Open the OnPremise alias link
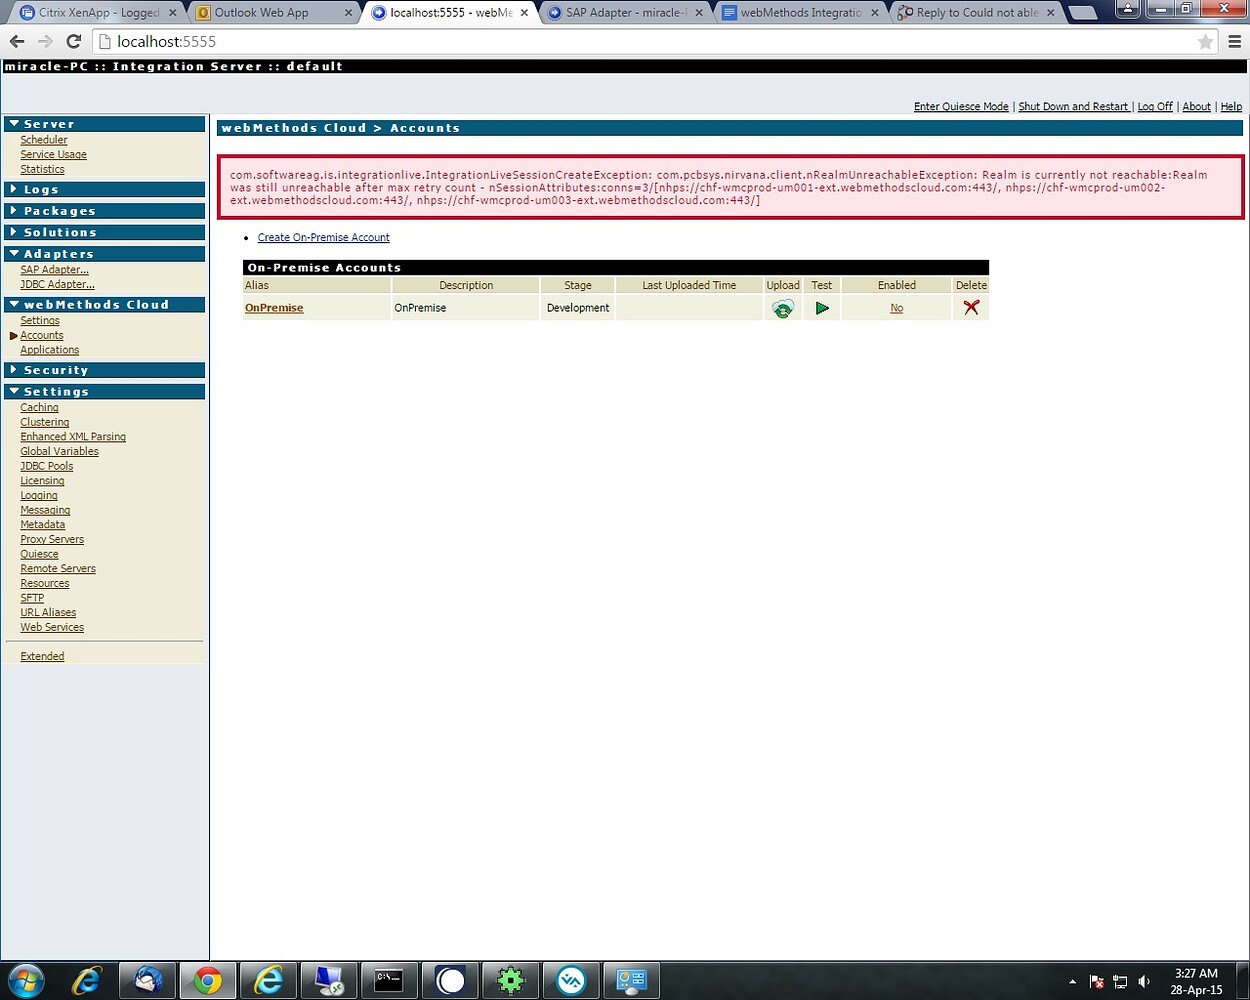Image resolution: width=1250 pixels, height=1000 pixels. coord(274,308)
